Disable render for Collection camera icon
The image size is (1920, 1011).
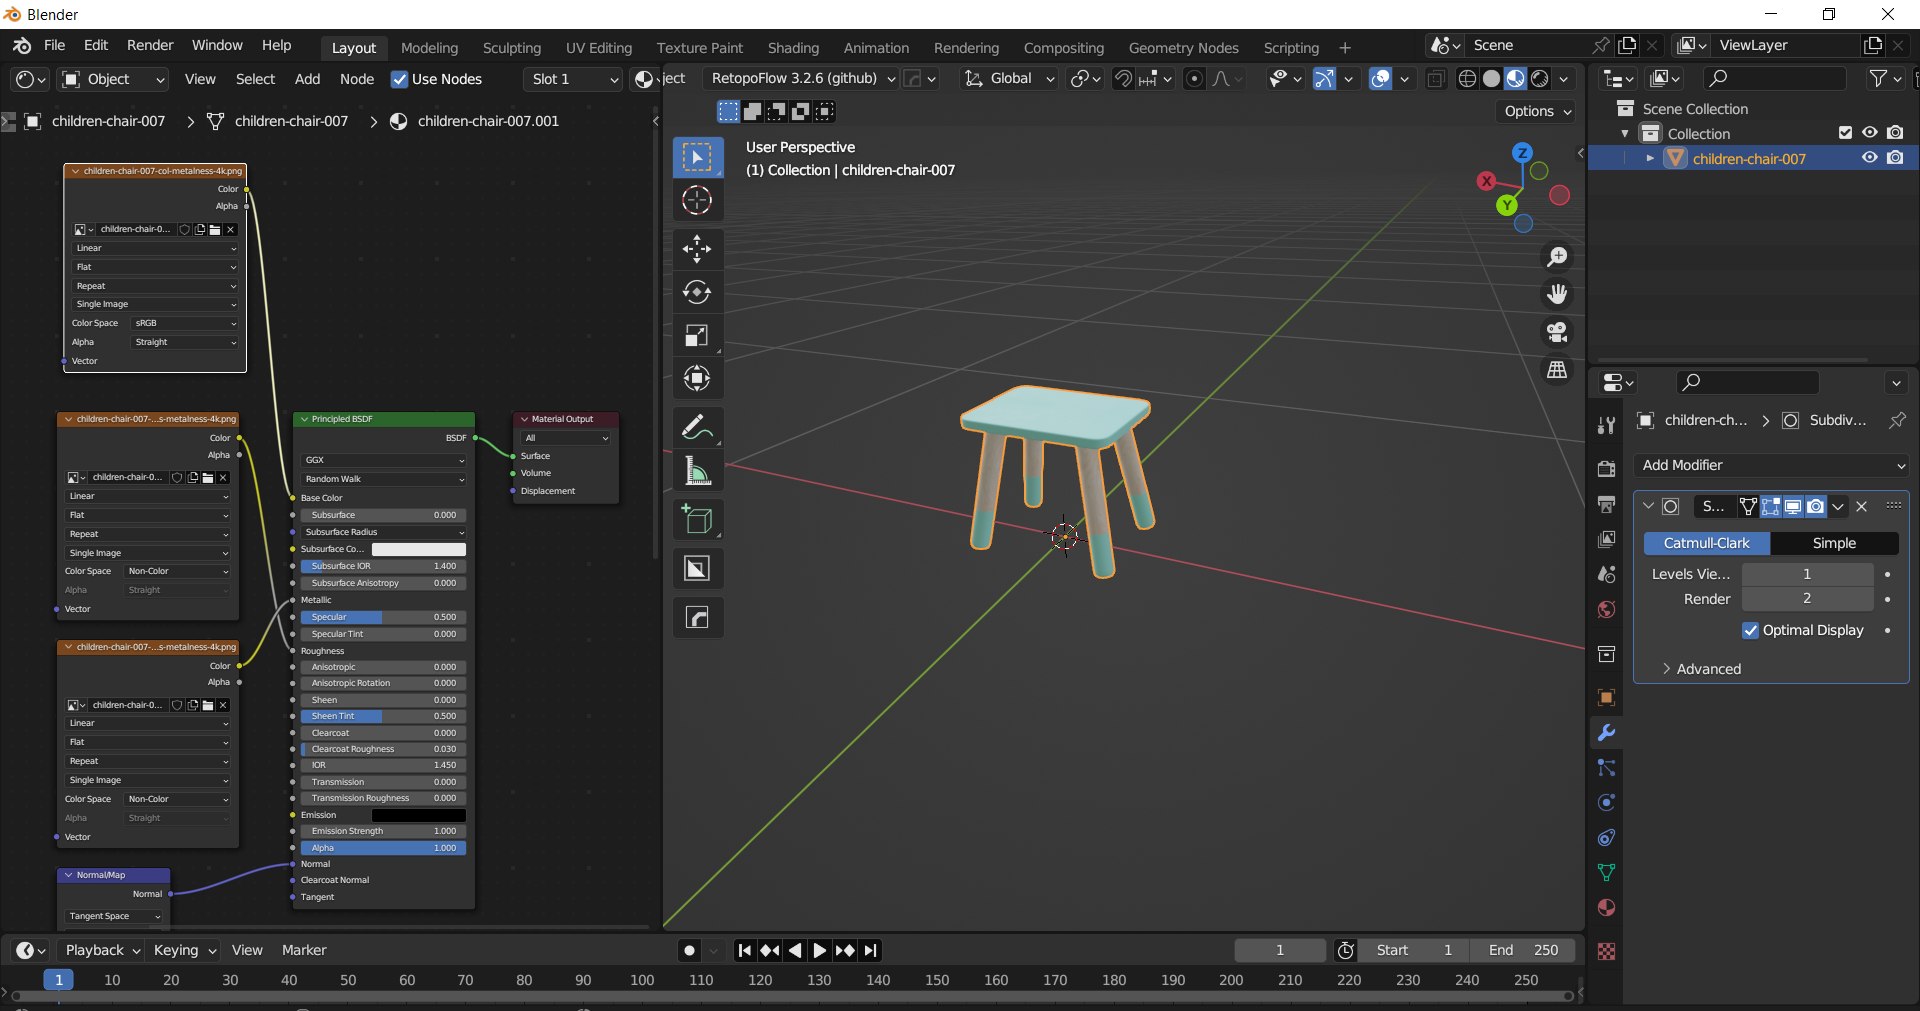(1895, 133)
